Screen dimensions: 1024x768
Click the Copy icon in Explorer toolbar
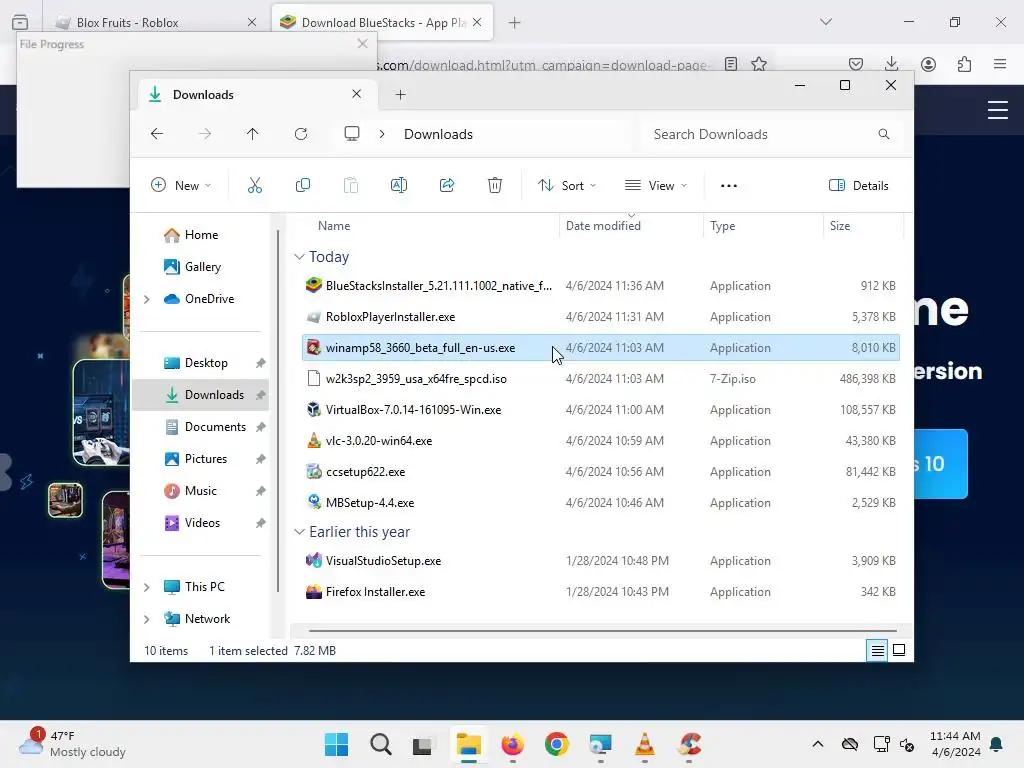(302, 185)
